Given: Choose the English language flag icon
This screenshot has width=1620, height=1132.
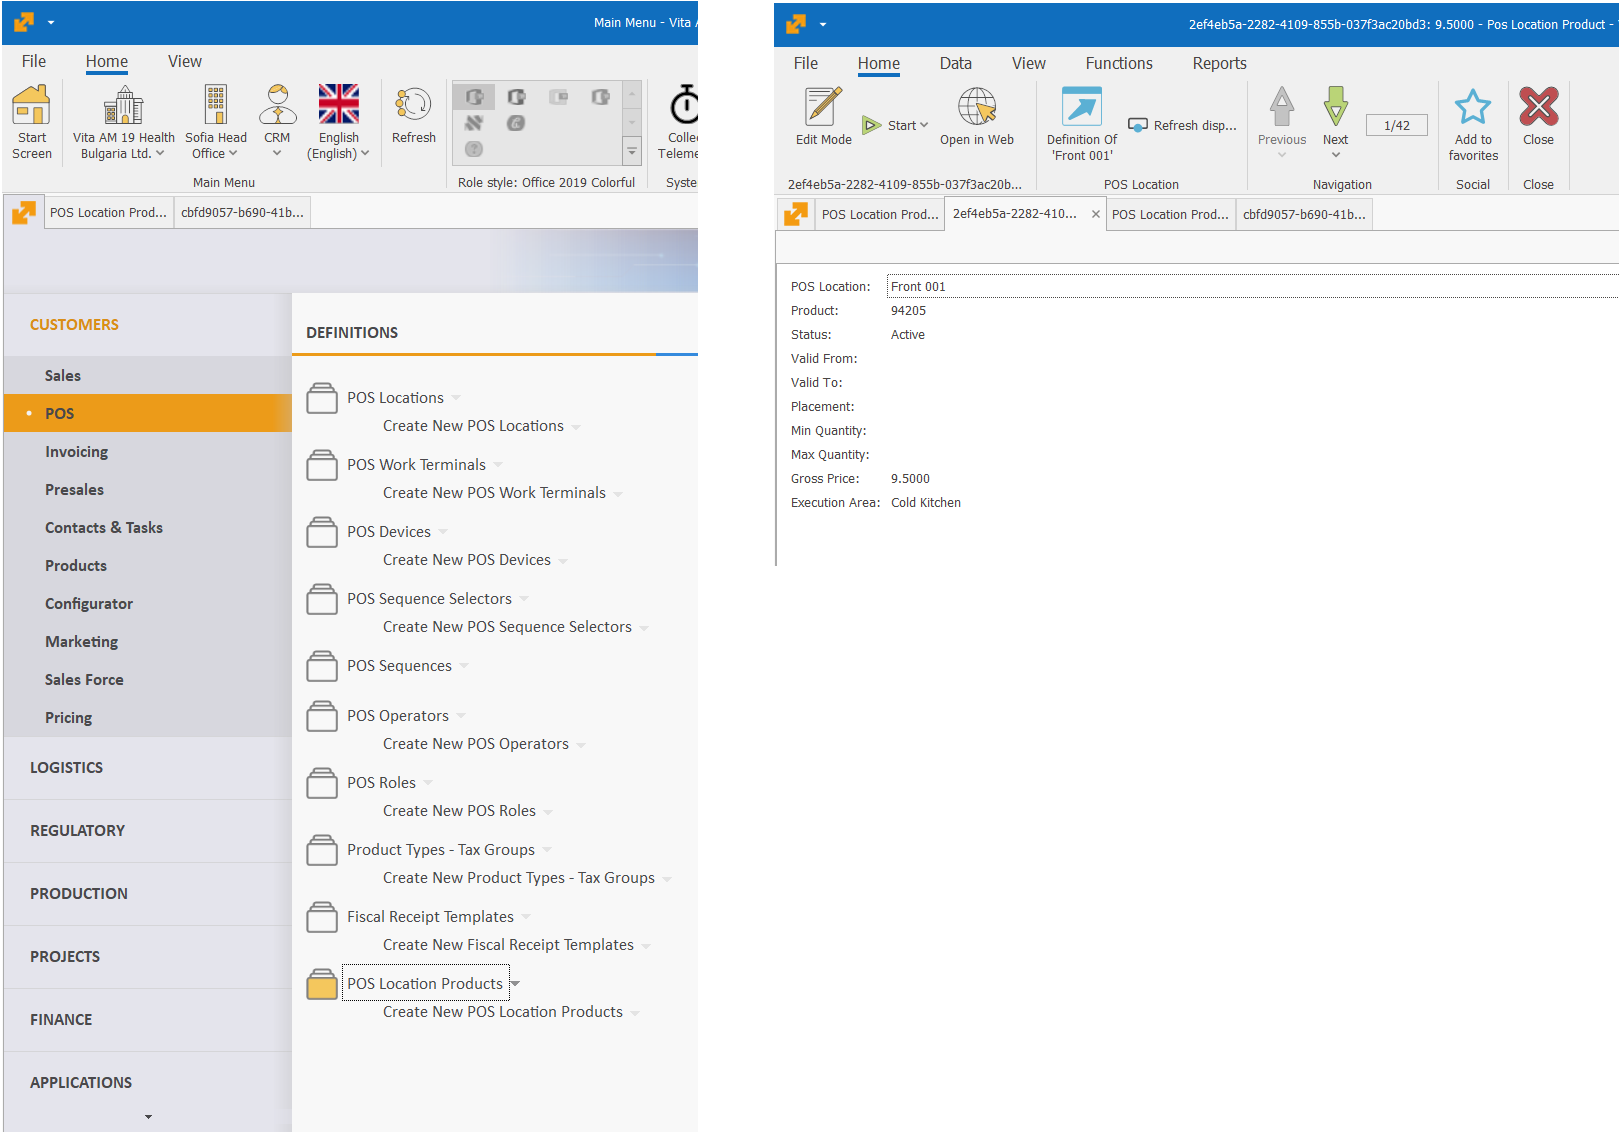Looking at the screenshot, I should pos(339,104).
